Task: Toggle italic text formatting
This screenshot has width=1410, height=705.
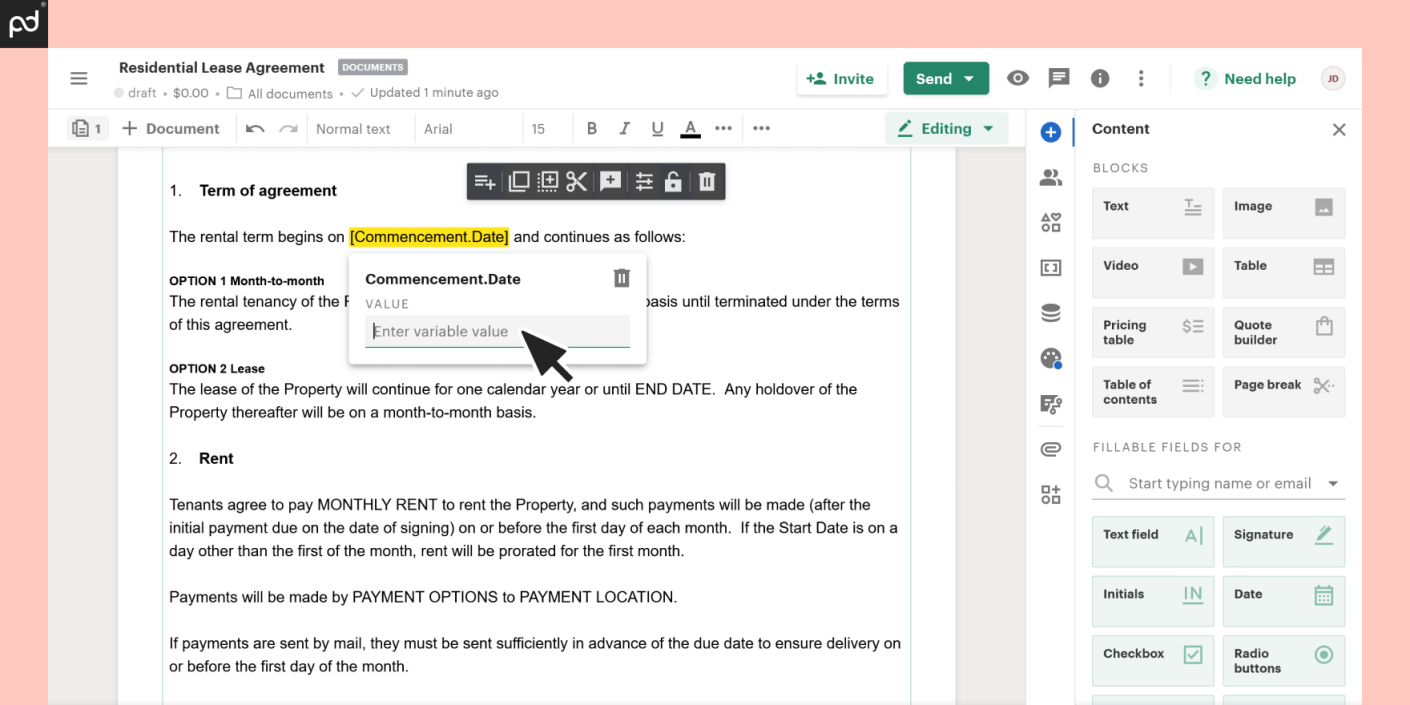Action: pos(624,128)
